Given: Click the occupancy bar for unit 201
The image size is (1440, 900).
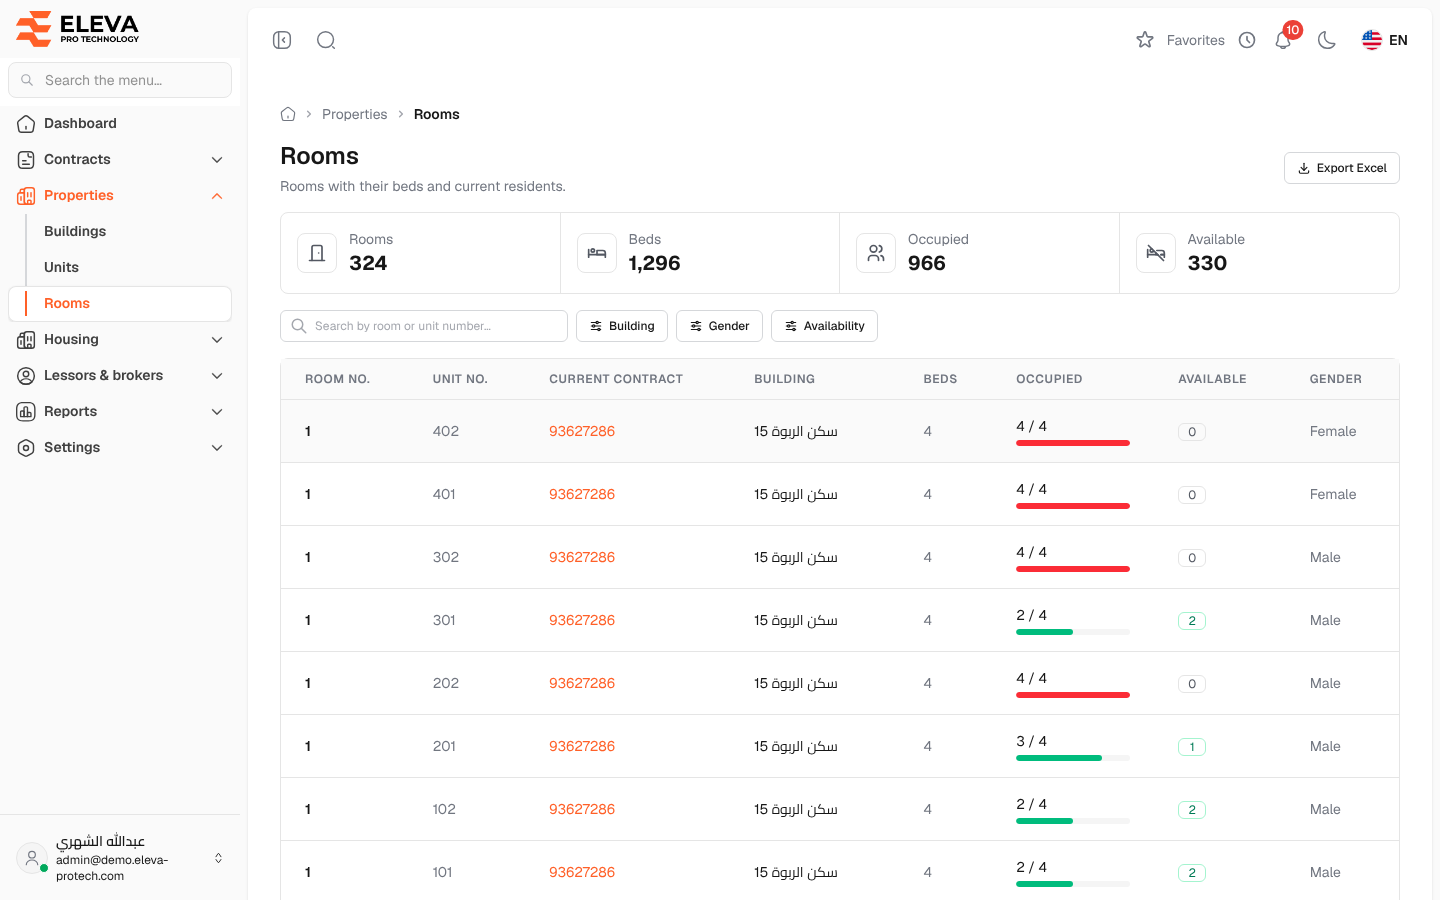Looking at the screenshot, I should (x=1073, y=758).
